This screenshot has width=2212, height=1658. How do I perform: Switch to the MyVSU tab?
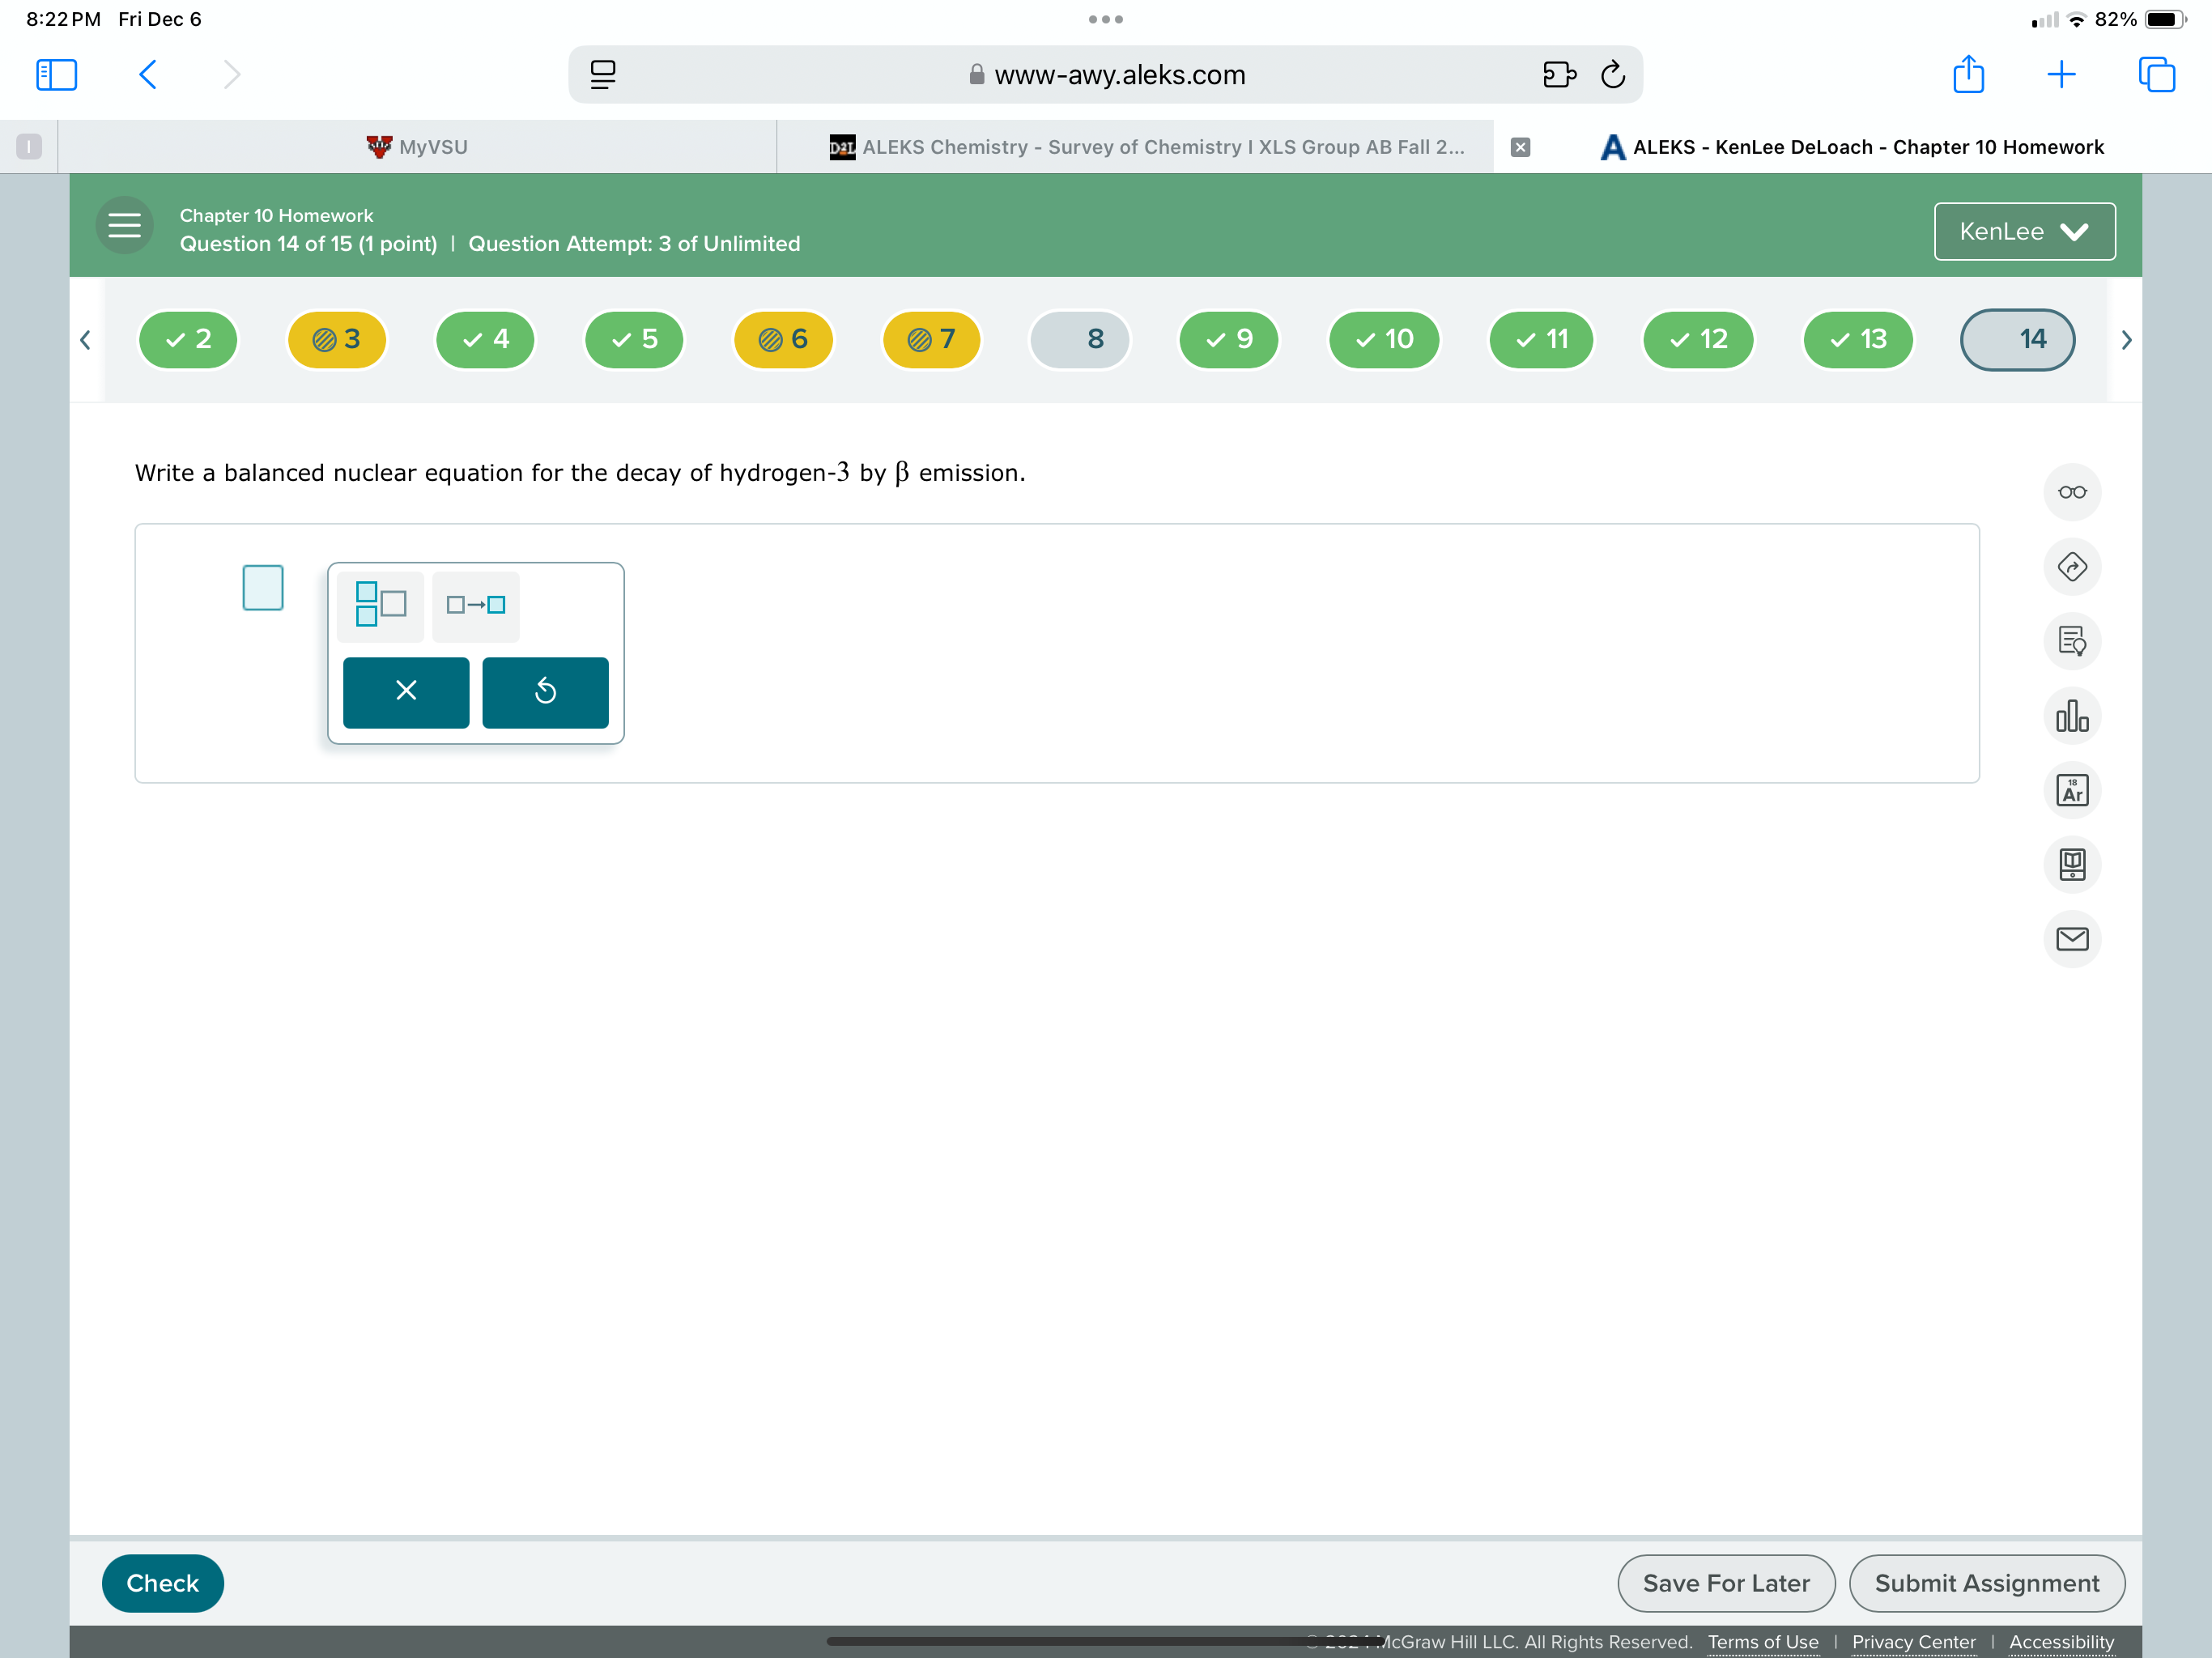(x=417, y=147)
